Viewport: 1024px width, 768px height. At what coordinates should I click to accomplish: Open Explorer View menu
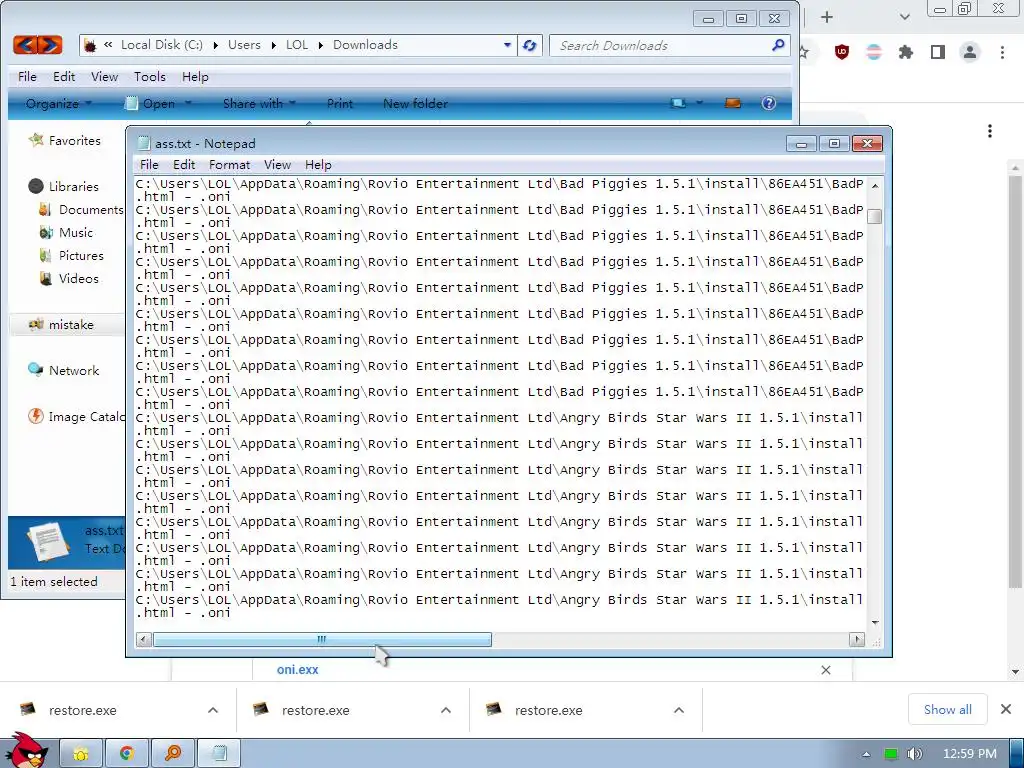pos(104,76)
